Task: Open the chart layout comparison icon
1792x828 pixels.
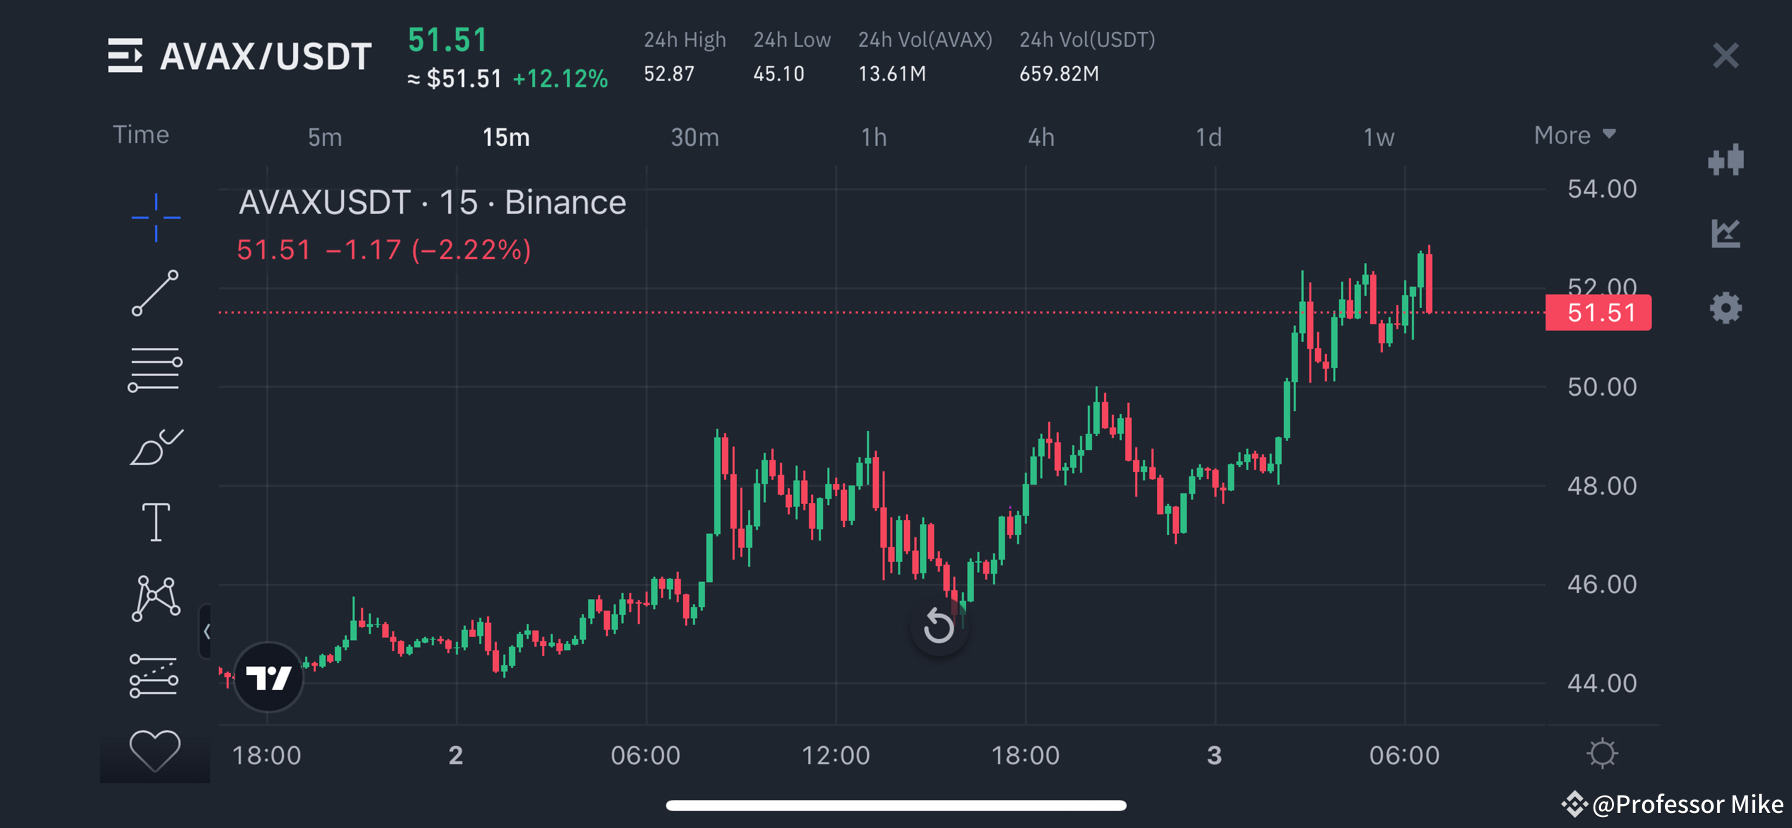Action: pyautogui.click(x=1726, y=160)
